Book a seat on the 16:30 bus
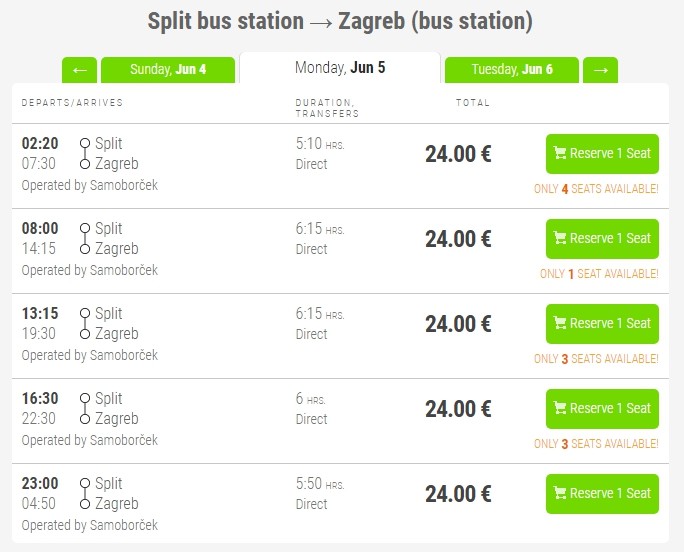 [x=602, y=409]
